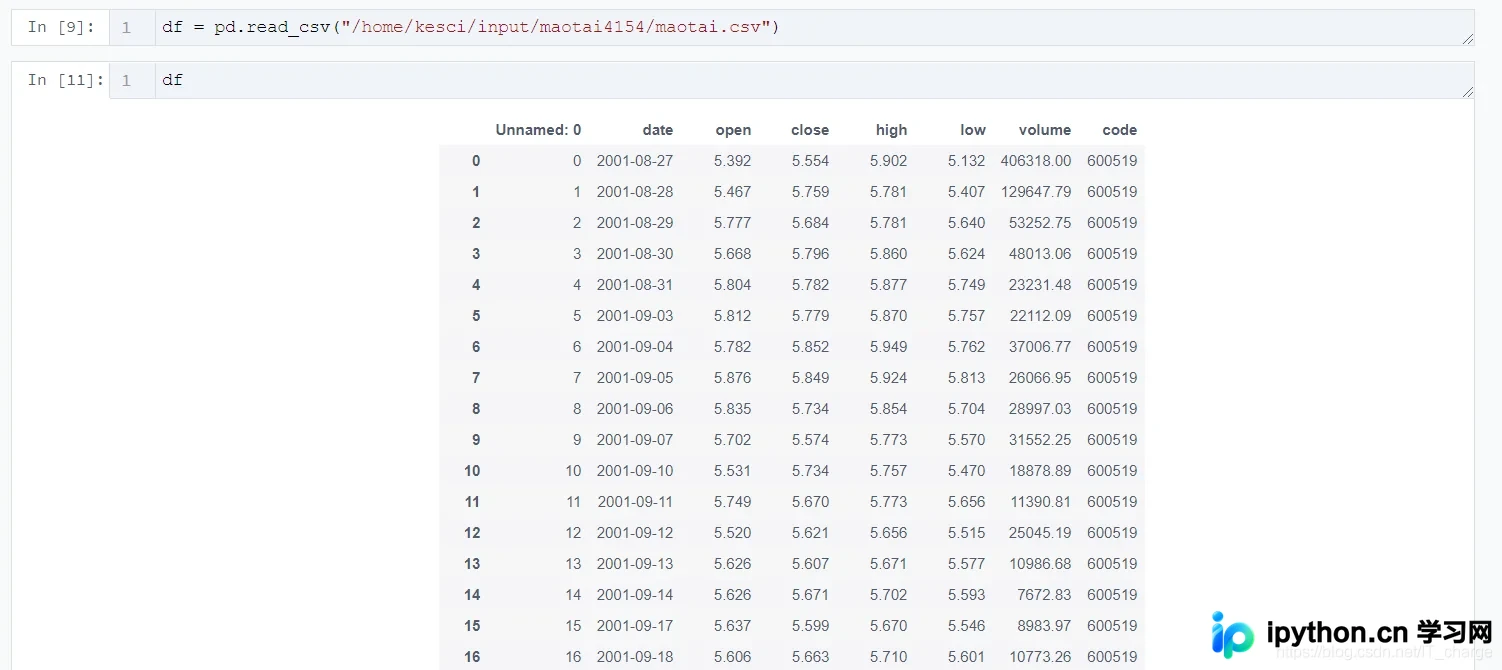Select the date cell 2001-08-27

635,161
